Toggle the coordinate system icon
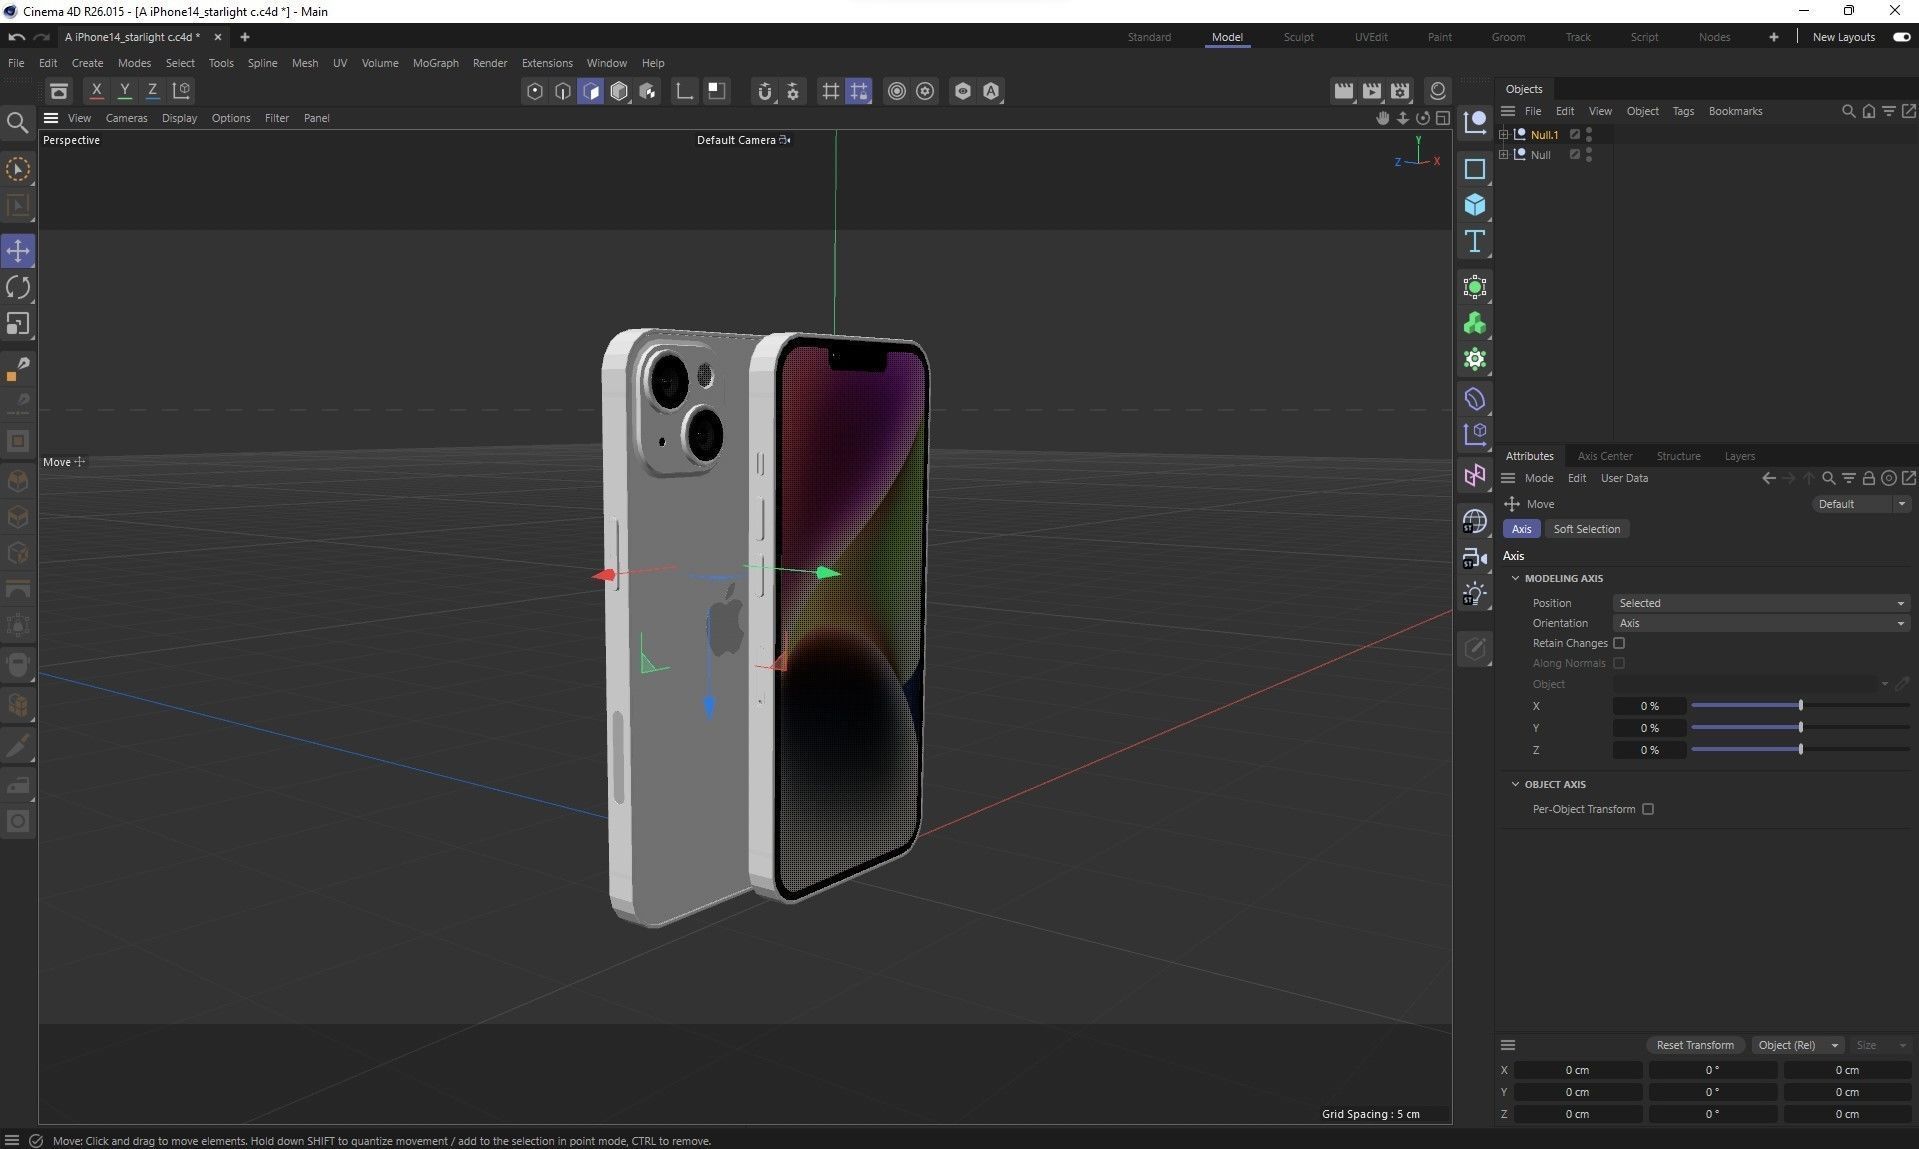Image resolution: width=1919 pixels, height=1149 pixels. 181,91
